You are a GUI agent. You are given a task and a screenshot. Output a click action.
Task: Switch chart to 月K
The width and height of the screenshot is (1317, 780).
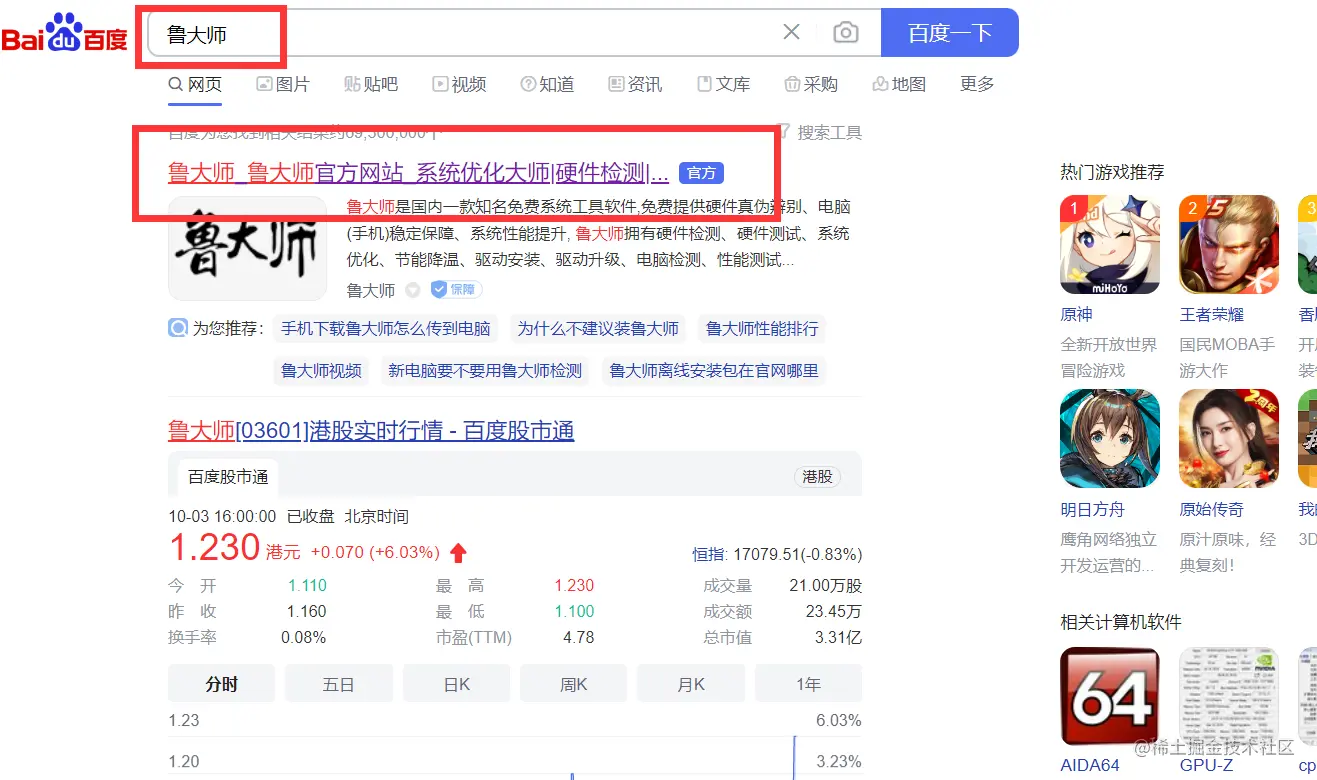point(691,685)
